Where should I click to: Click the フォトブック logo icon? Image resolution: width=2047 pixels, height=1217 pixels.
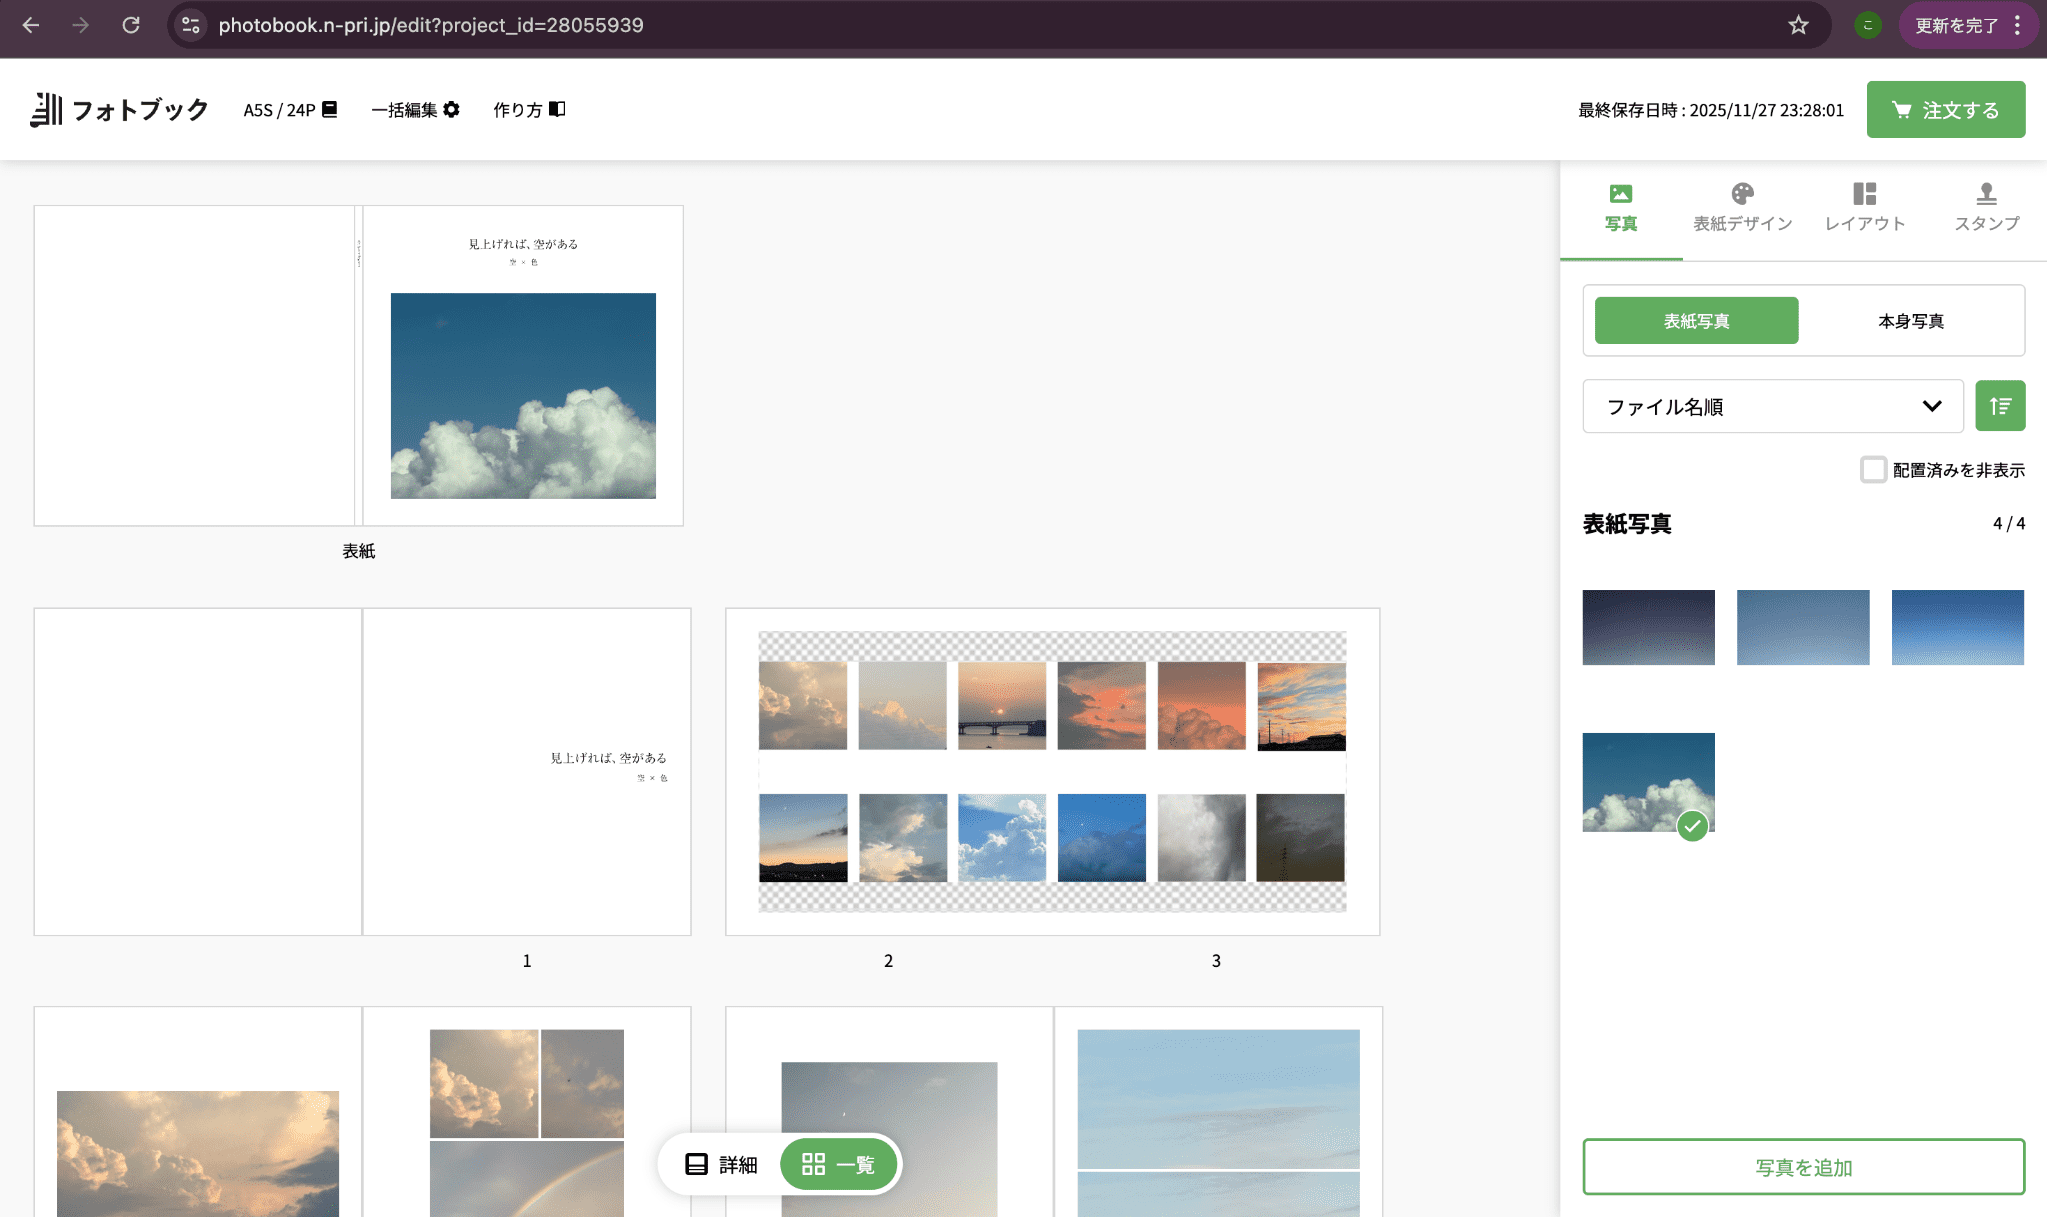(46, 109)
